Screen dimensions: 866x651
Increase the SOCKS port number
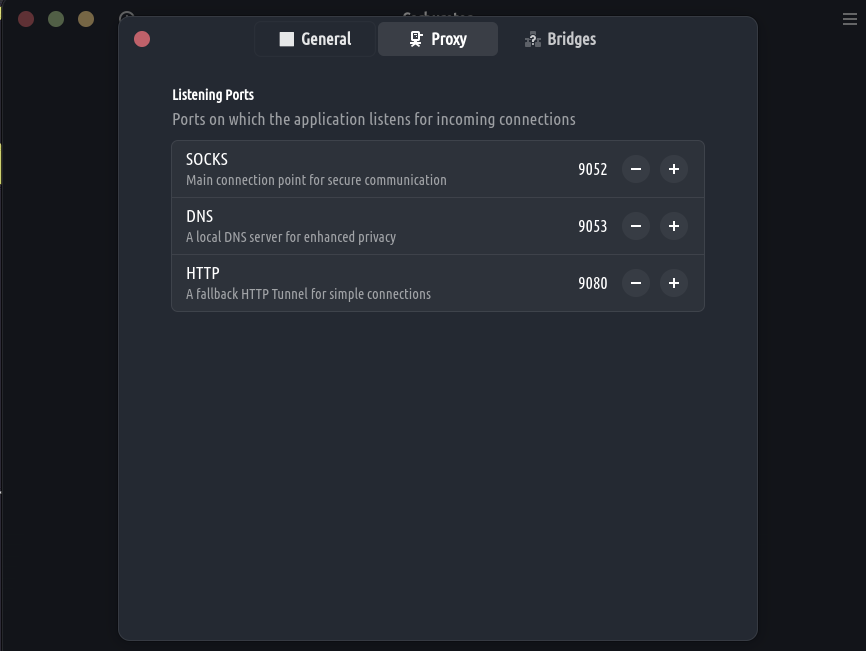pos(674,169)
